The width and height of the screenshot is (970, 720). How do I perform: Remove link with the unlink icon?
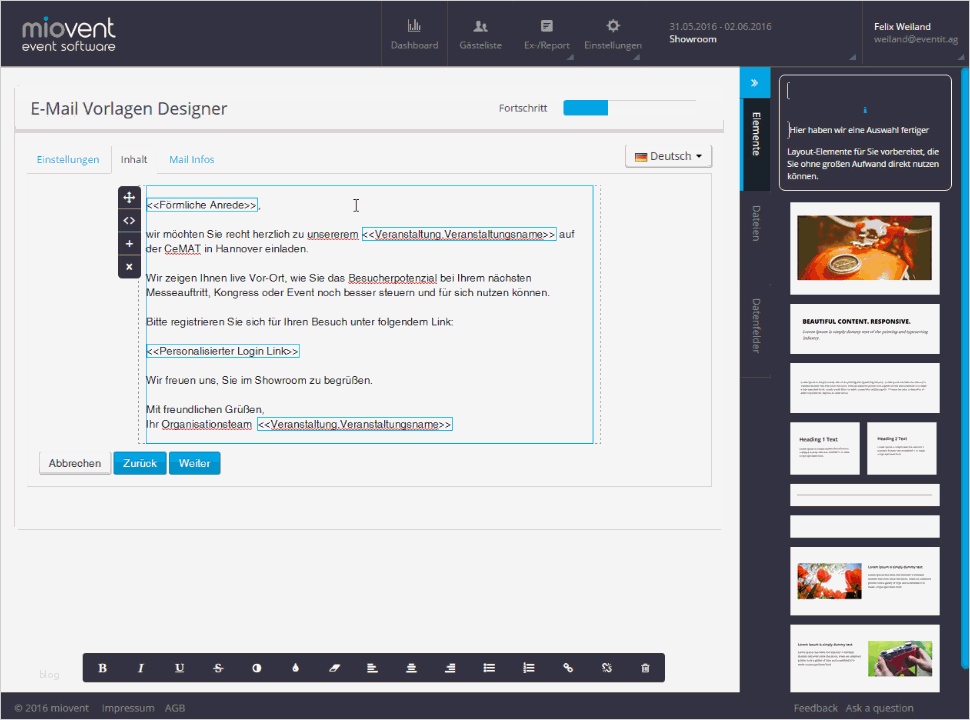pyautogui.click(x=607, y=668)
